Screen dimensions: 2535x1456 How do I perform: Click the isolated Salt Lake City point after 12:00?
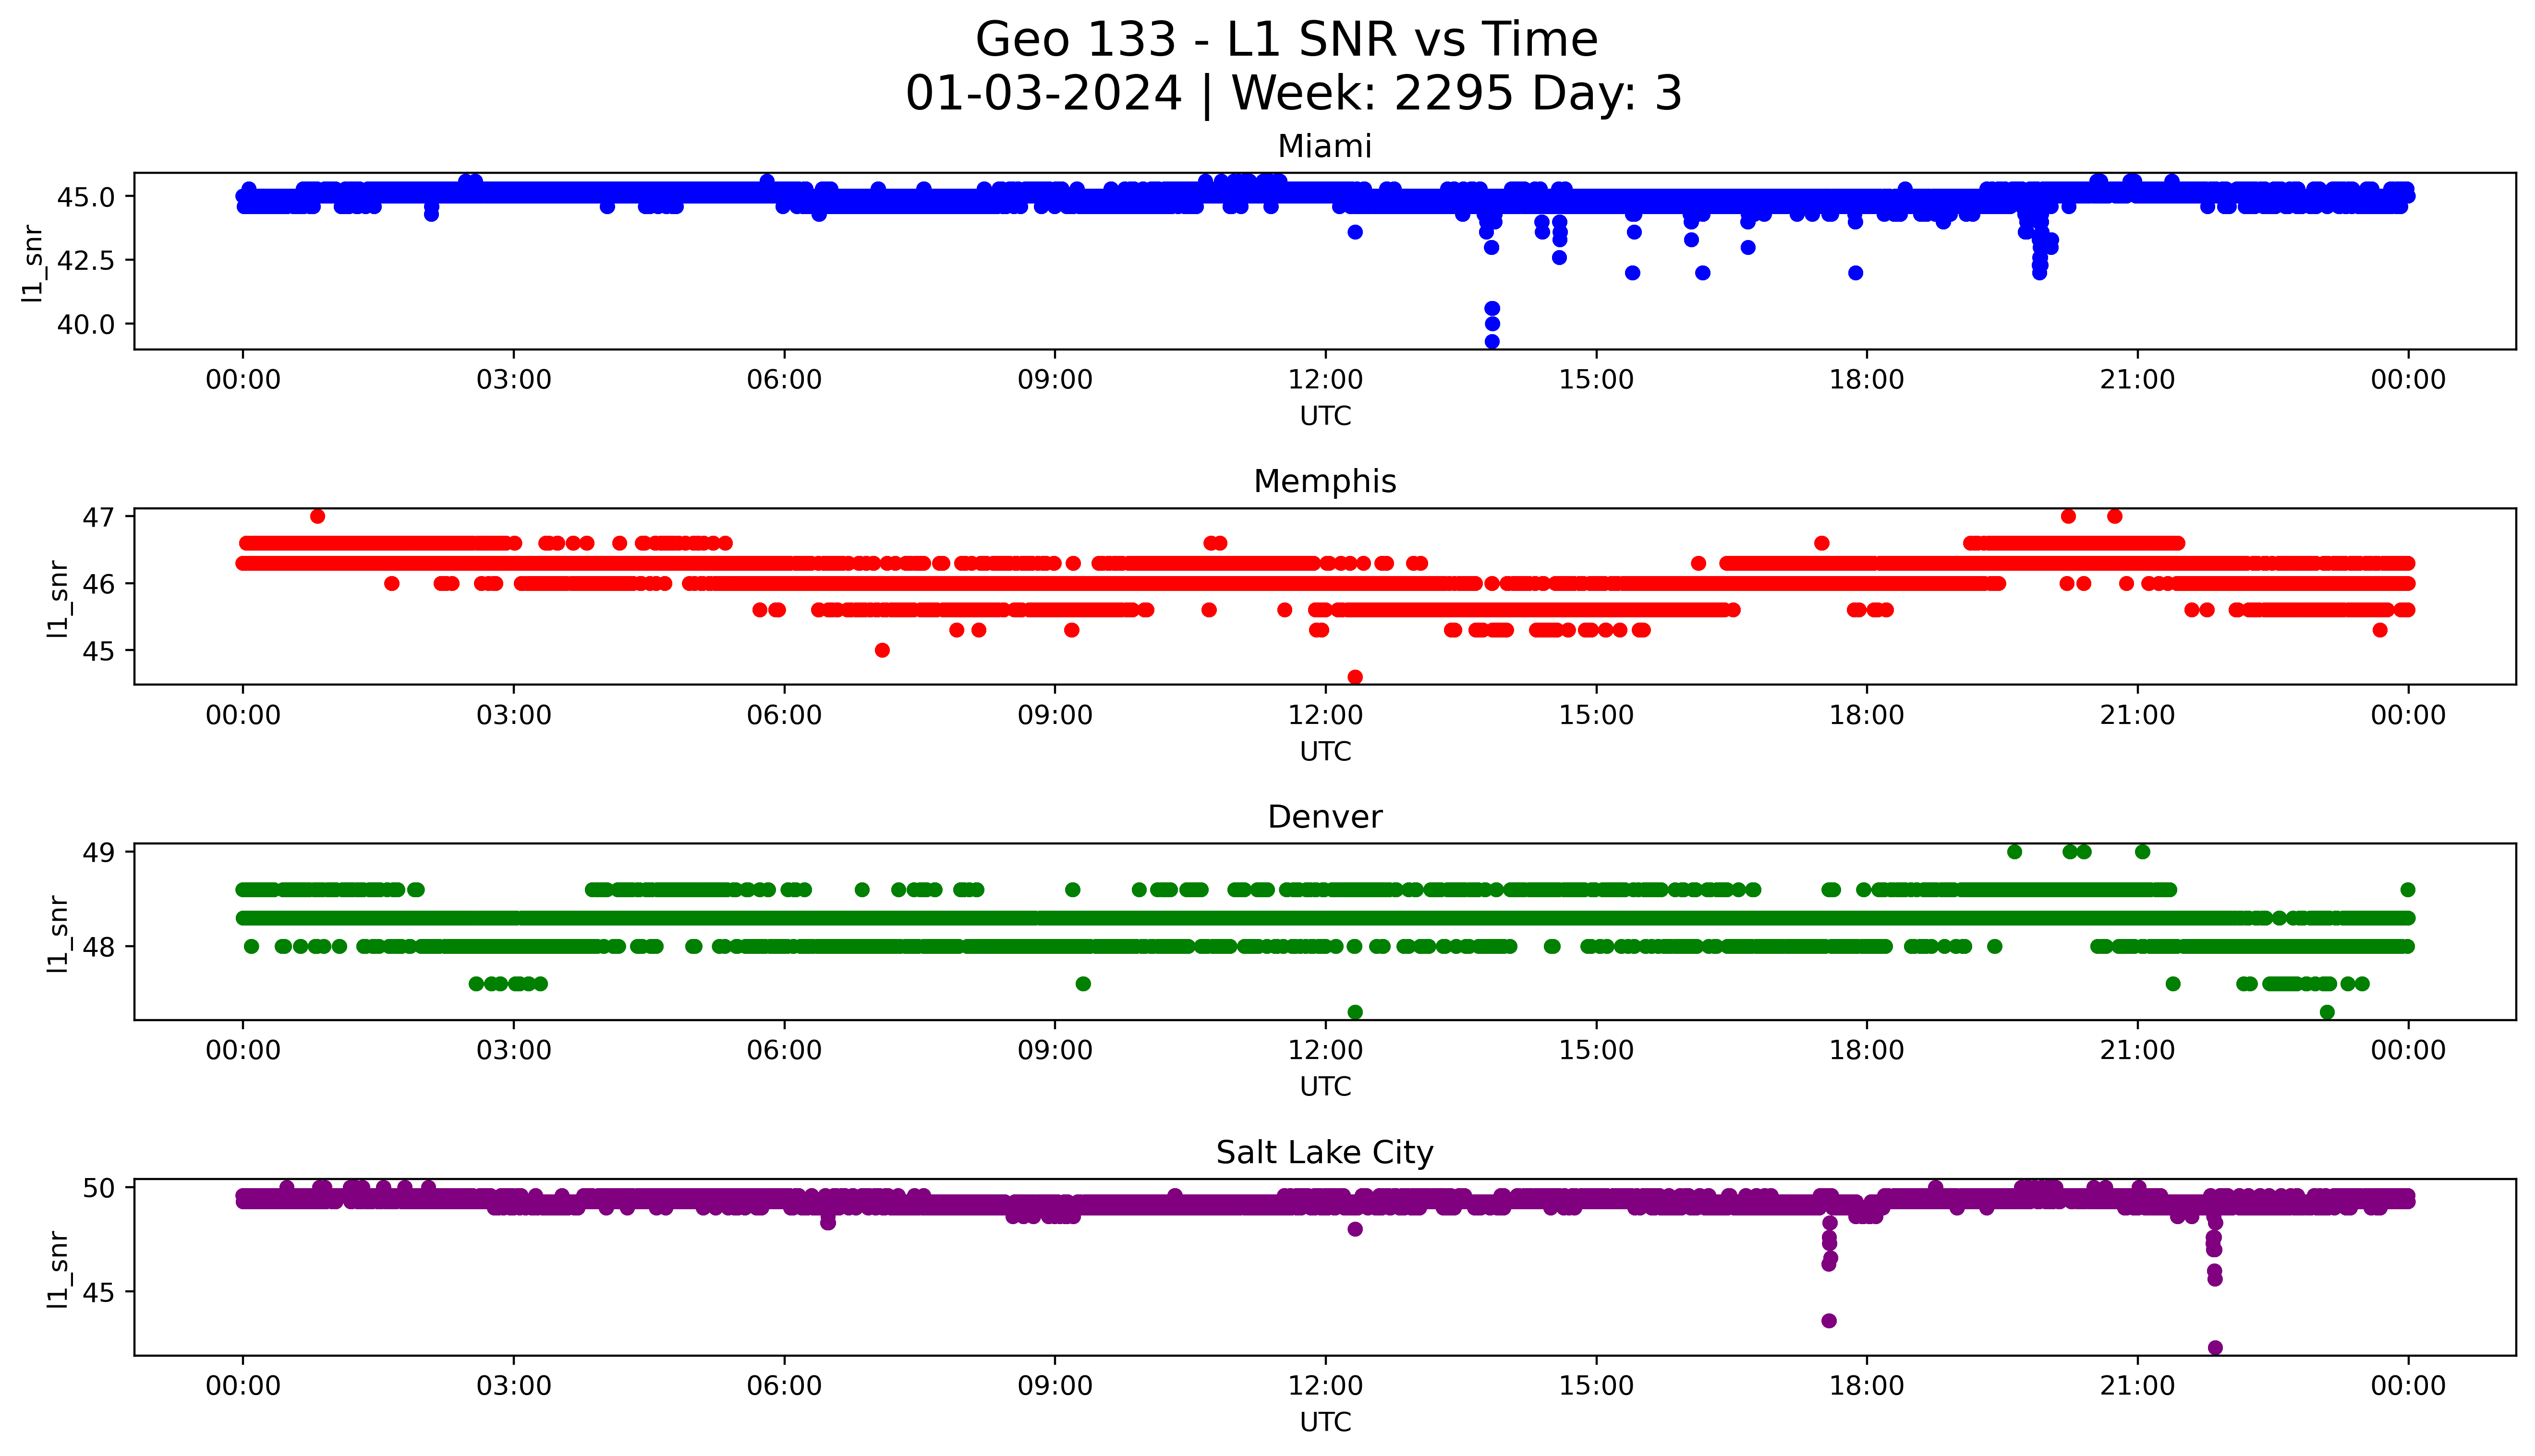point(1355,1230)
